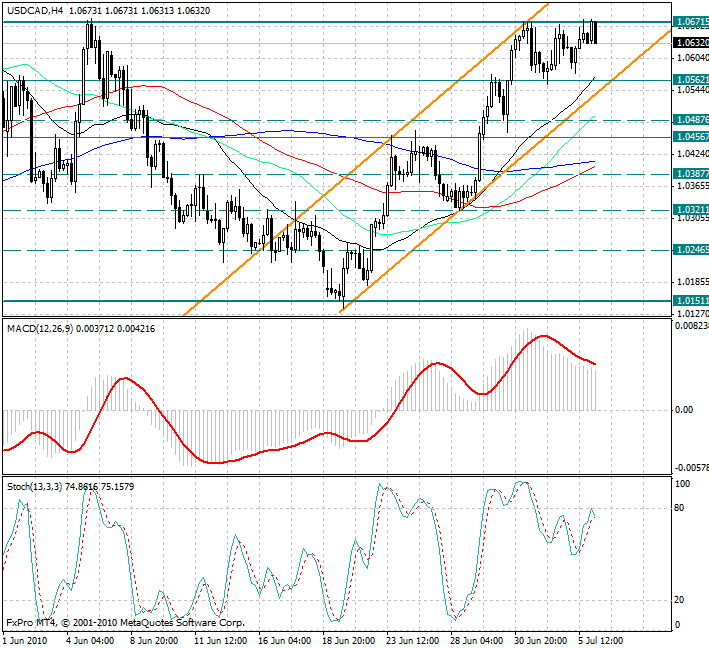
Task: Click the MACD 0.00 zero scale label
Action: click(x=684, y=410)
